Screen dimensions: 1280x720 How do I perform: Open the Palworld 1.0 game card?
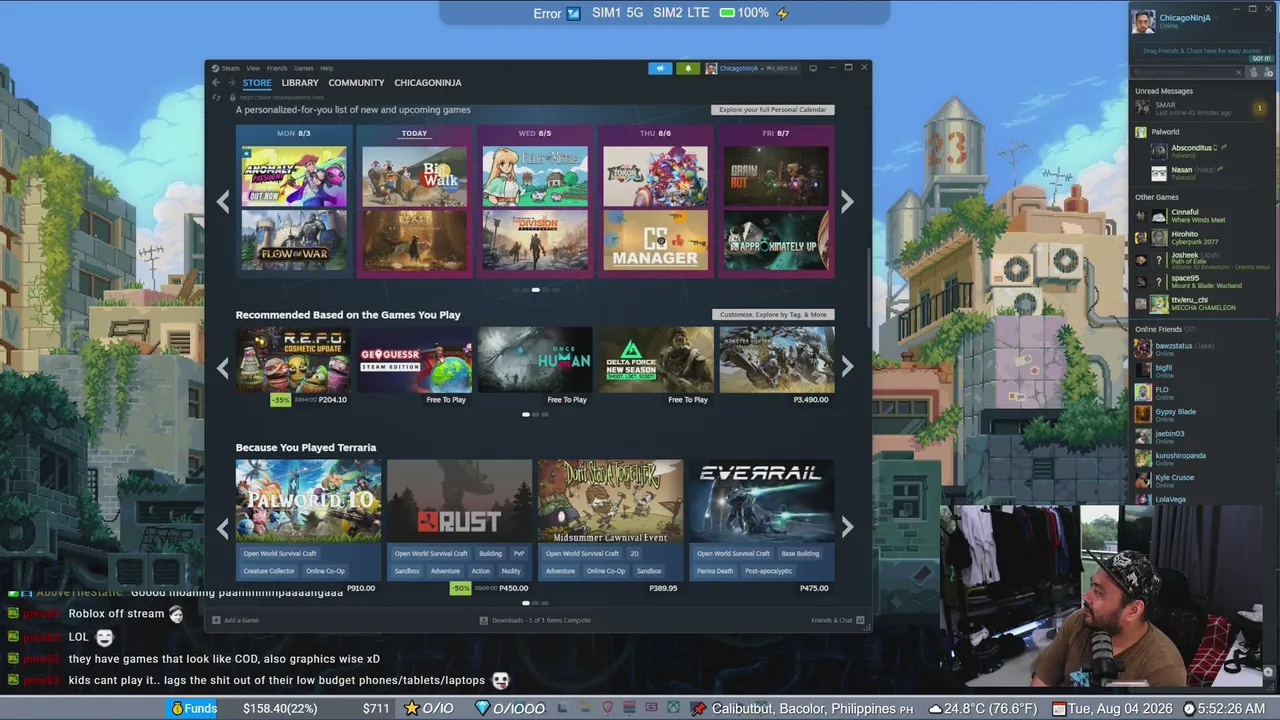(x=308, y=520)
